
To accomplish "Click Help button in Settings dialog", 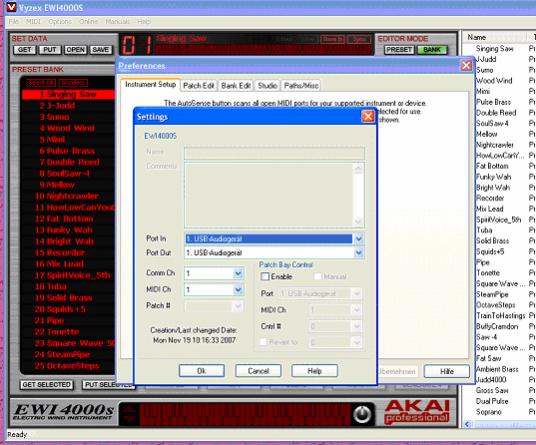I will coord(314,371).
